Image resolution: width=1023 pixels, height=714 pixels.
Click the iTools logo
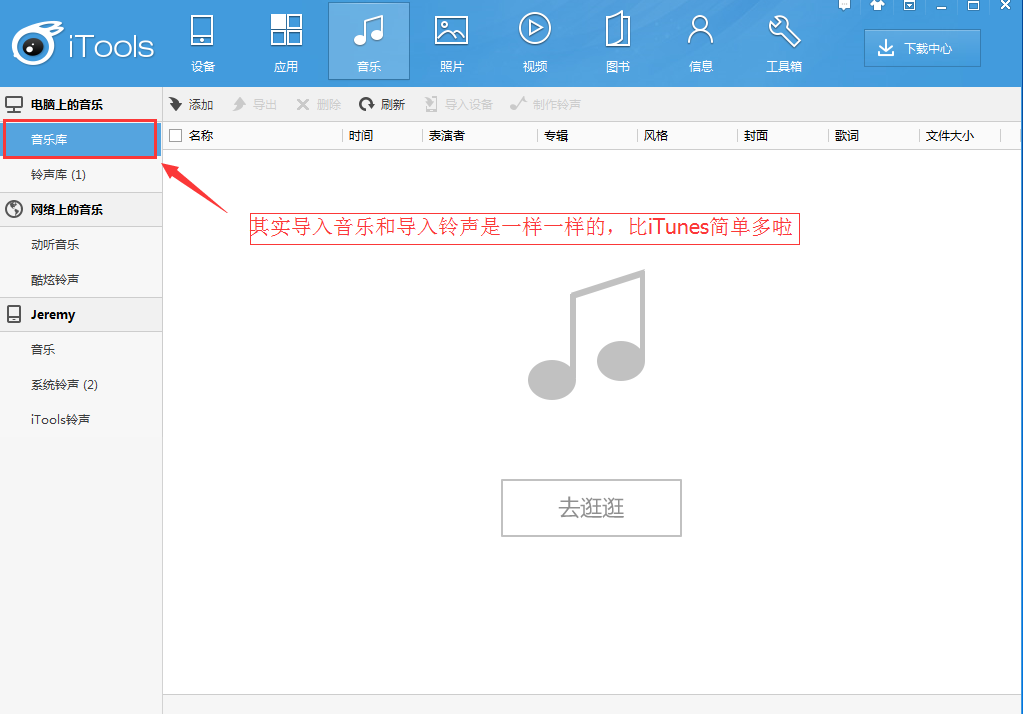[x=83, y=44]
